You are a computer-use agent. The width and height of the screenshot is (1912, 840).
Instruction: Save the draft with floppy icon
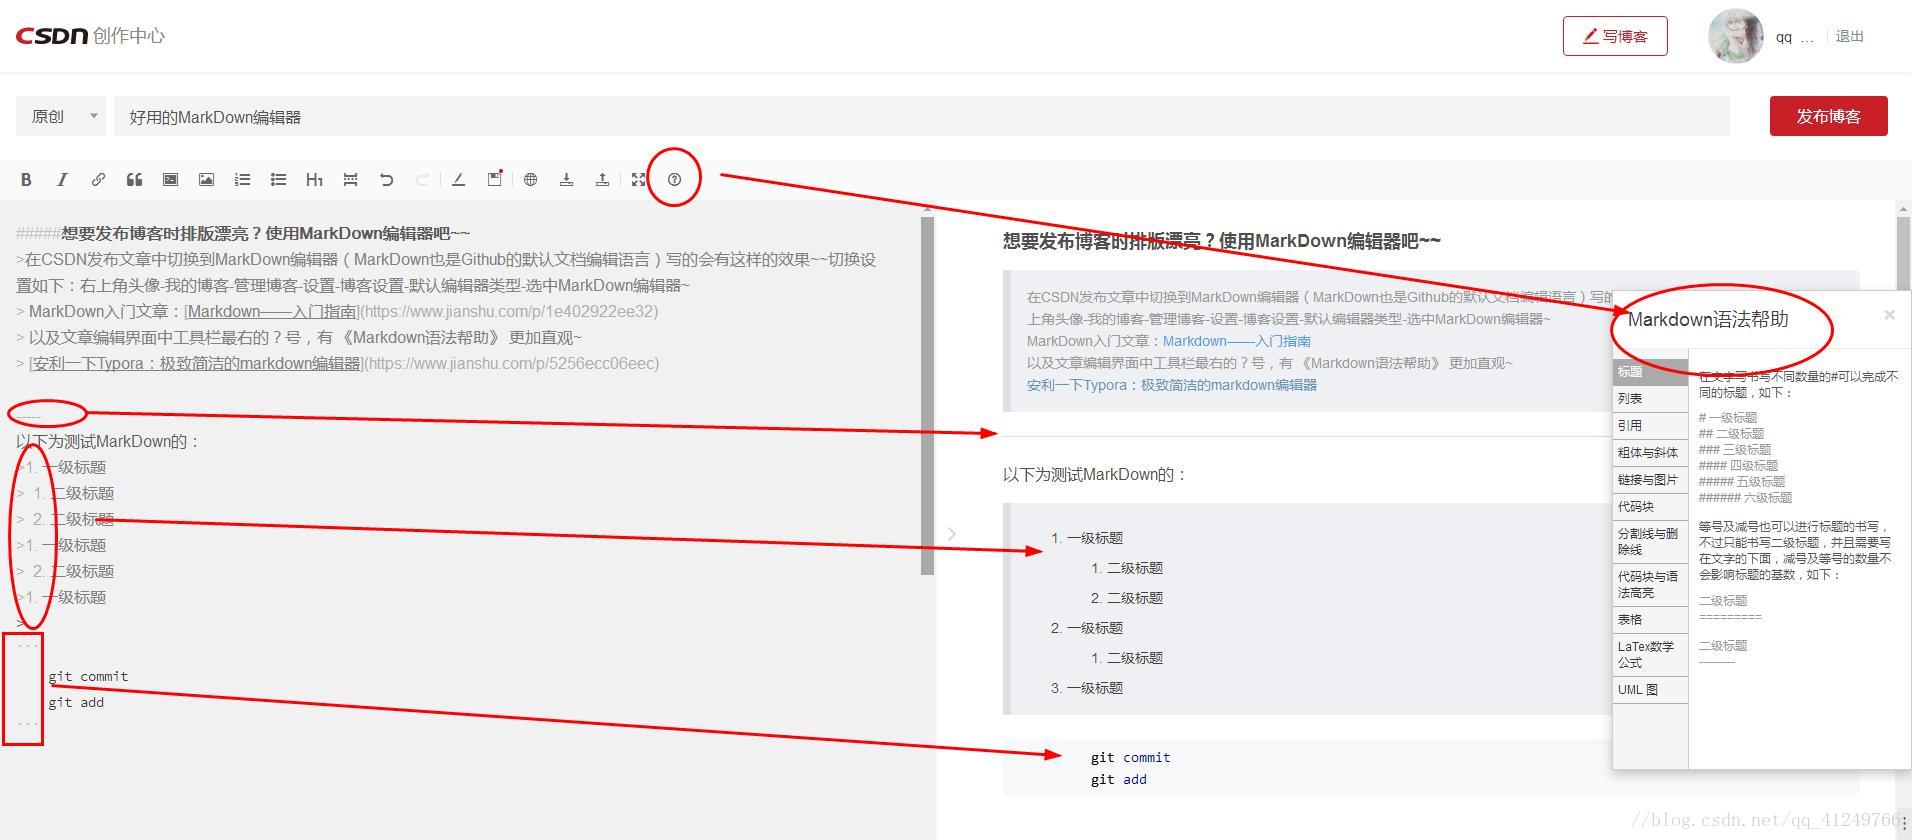[494, 179]
